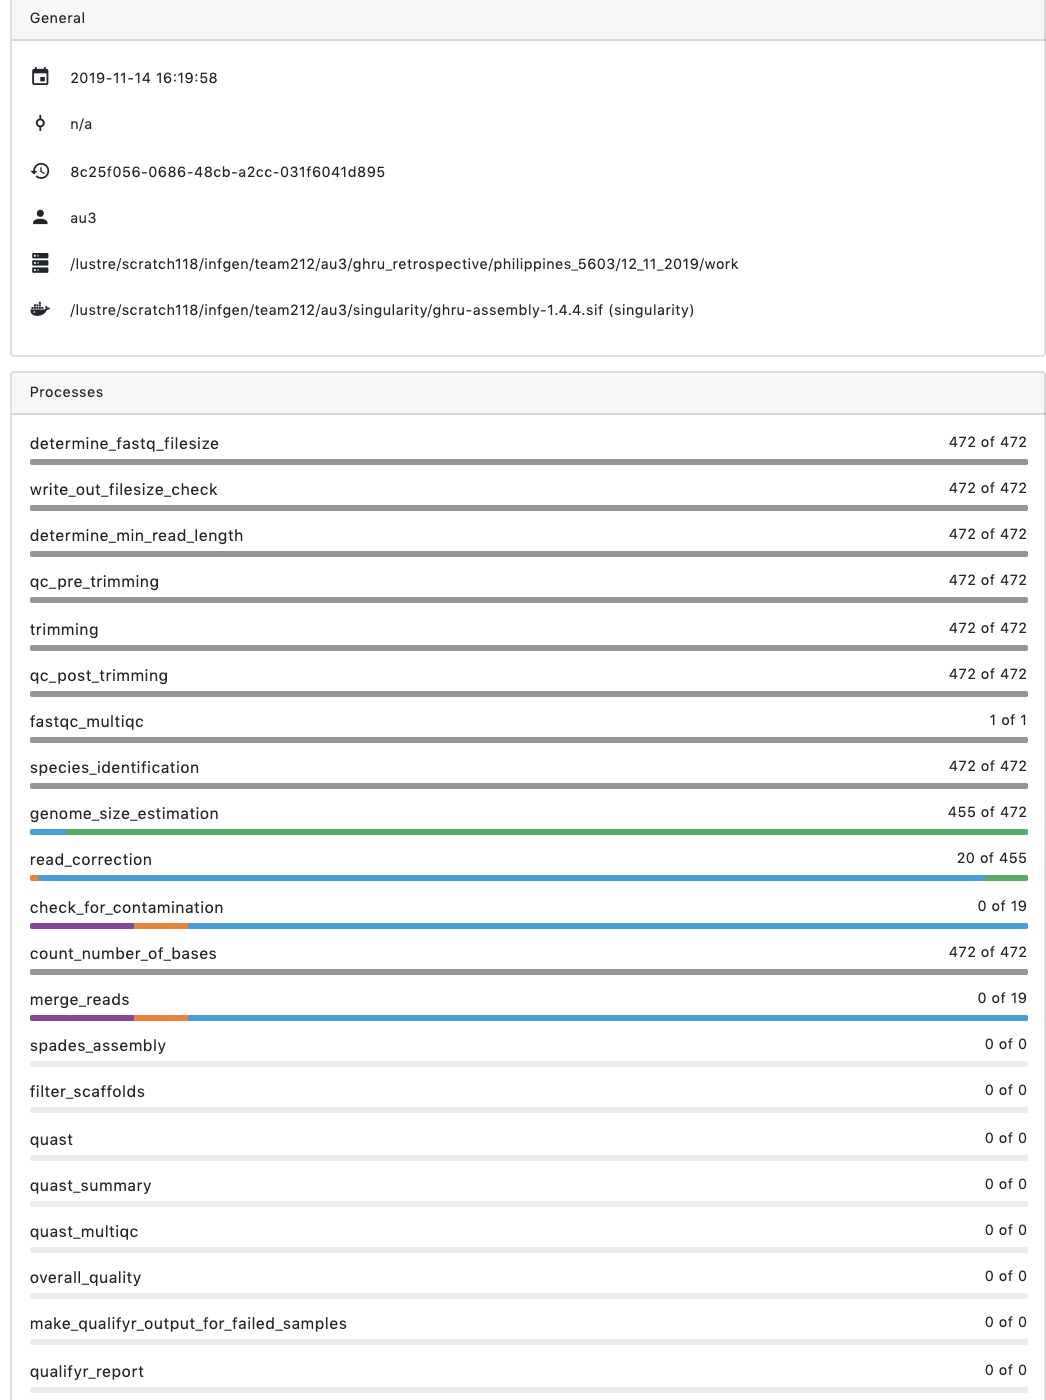This screenshot has height=1400, width=1046.
Task: Open the determine_fastq_filesize process
Action: coord(125,443)
